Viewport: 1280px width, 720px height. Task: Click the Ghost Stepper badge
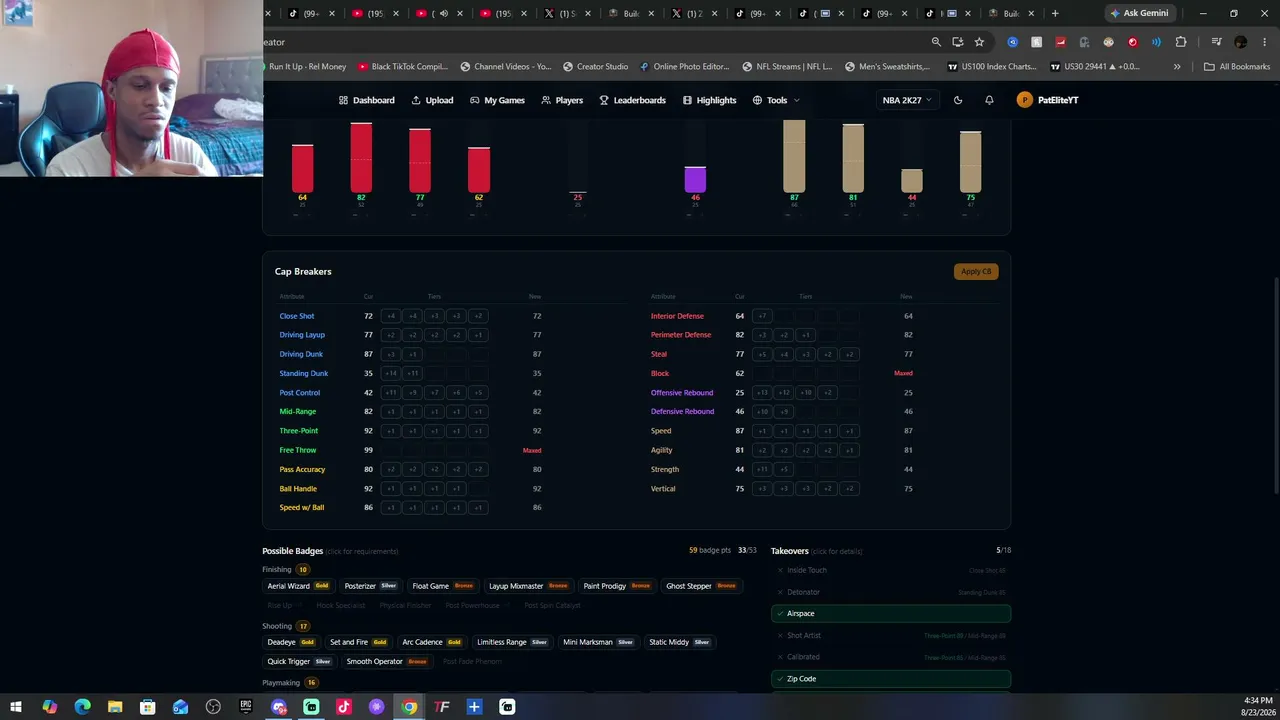701,586
